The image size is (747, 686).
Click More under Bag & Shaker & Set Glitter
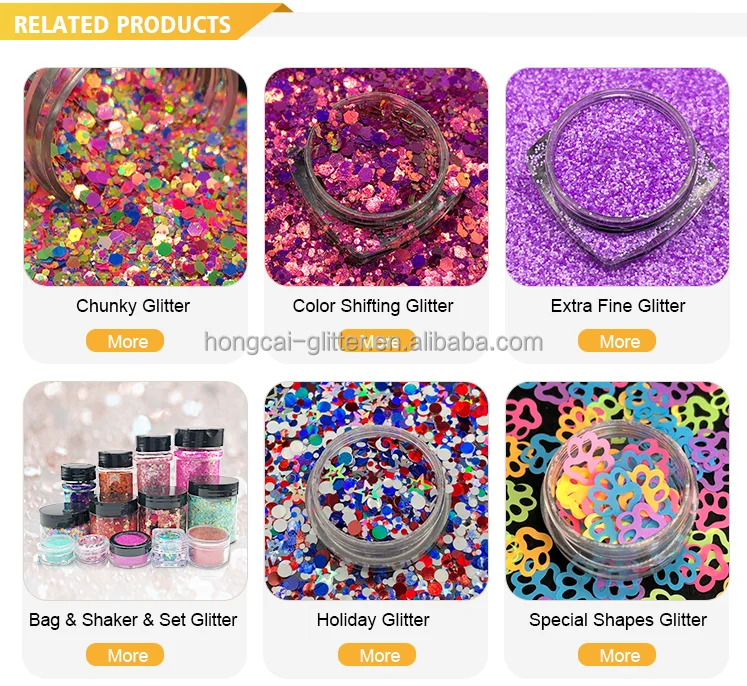point(125,655)
